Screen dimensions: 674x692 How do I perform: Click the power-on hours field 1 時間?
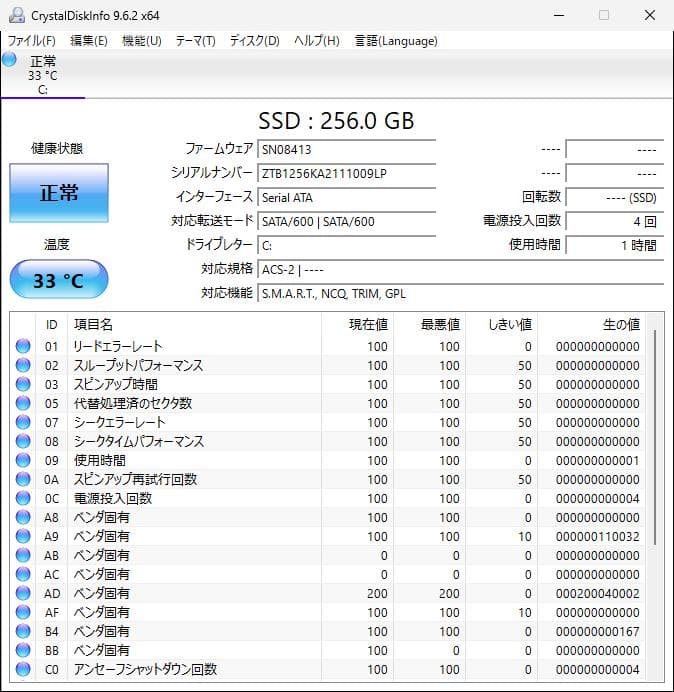(615, 245)
